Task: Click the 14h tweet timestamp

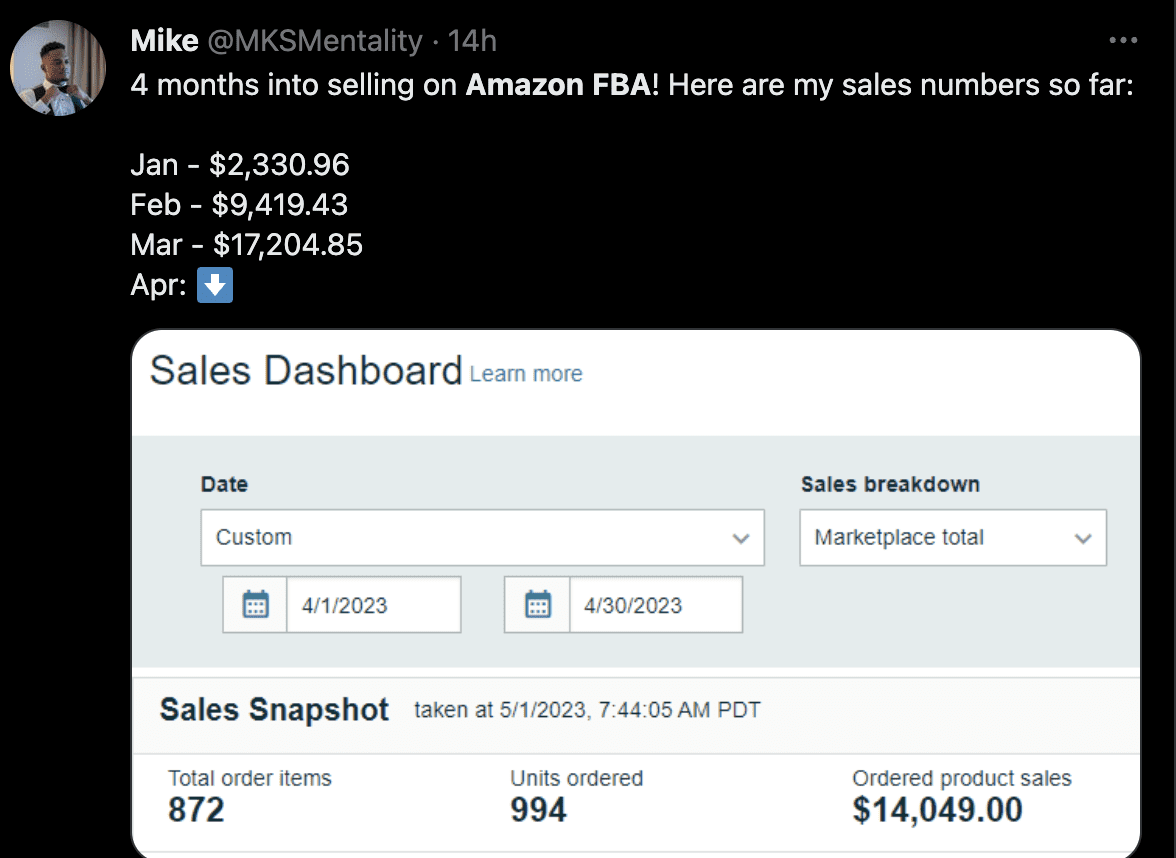Action: tap(473, 41)
